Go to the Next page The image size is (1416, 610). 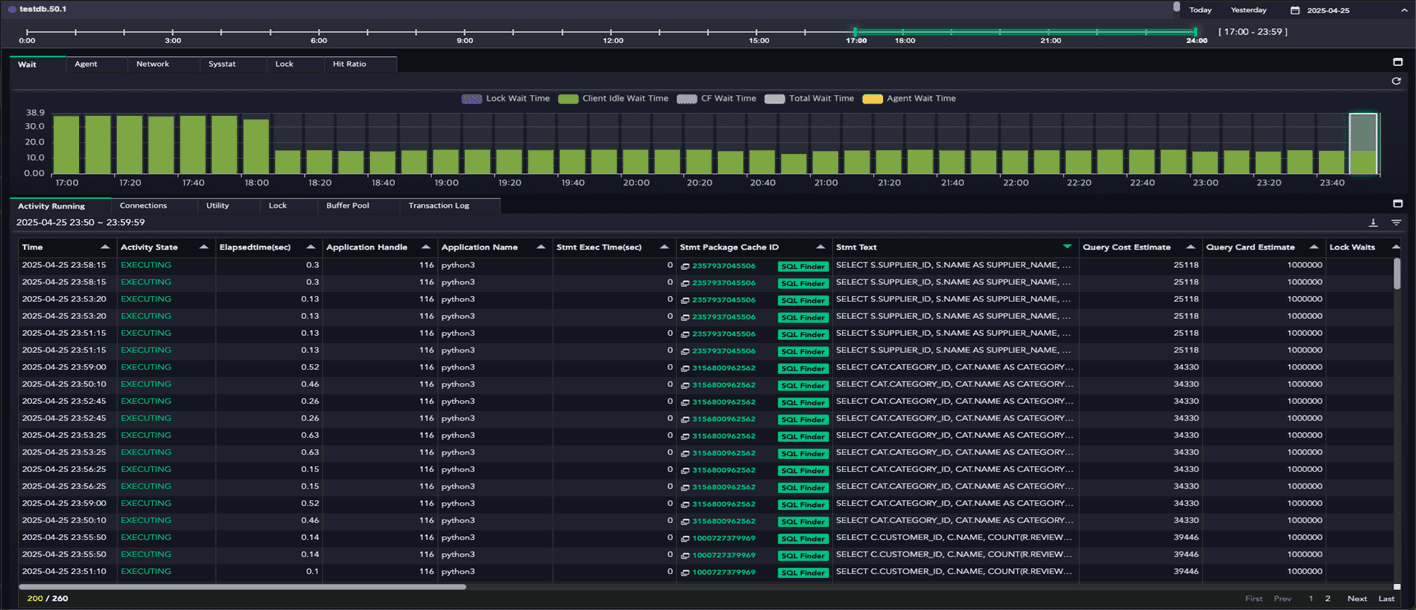coord(1357,598)
